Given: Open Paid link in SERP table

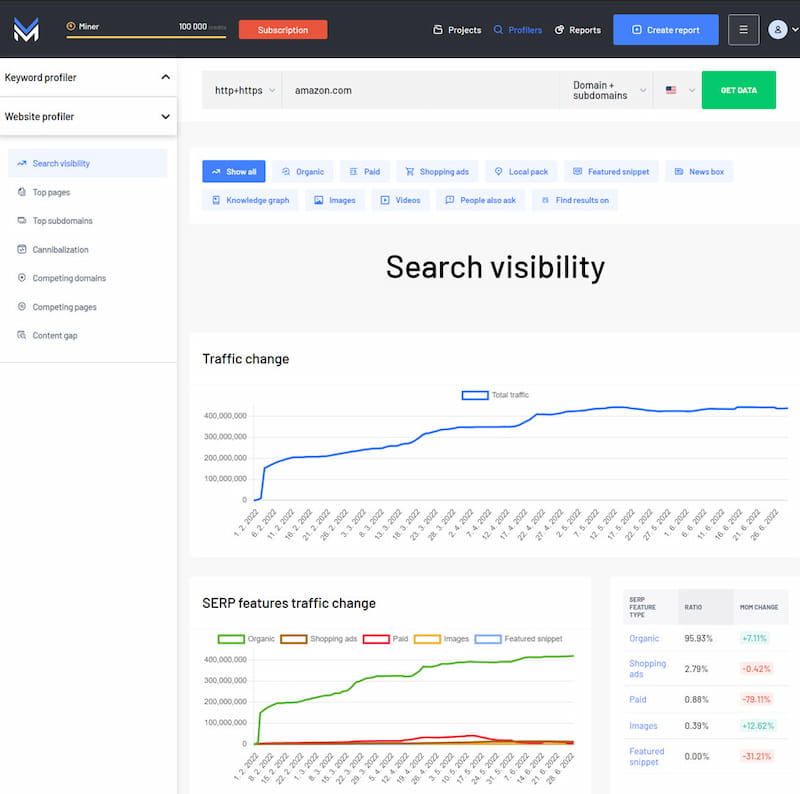Looking at the screenshot, I should click(x=638, y=699).
